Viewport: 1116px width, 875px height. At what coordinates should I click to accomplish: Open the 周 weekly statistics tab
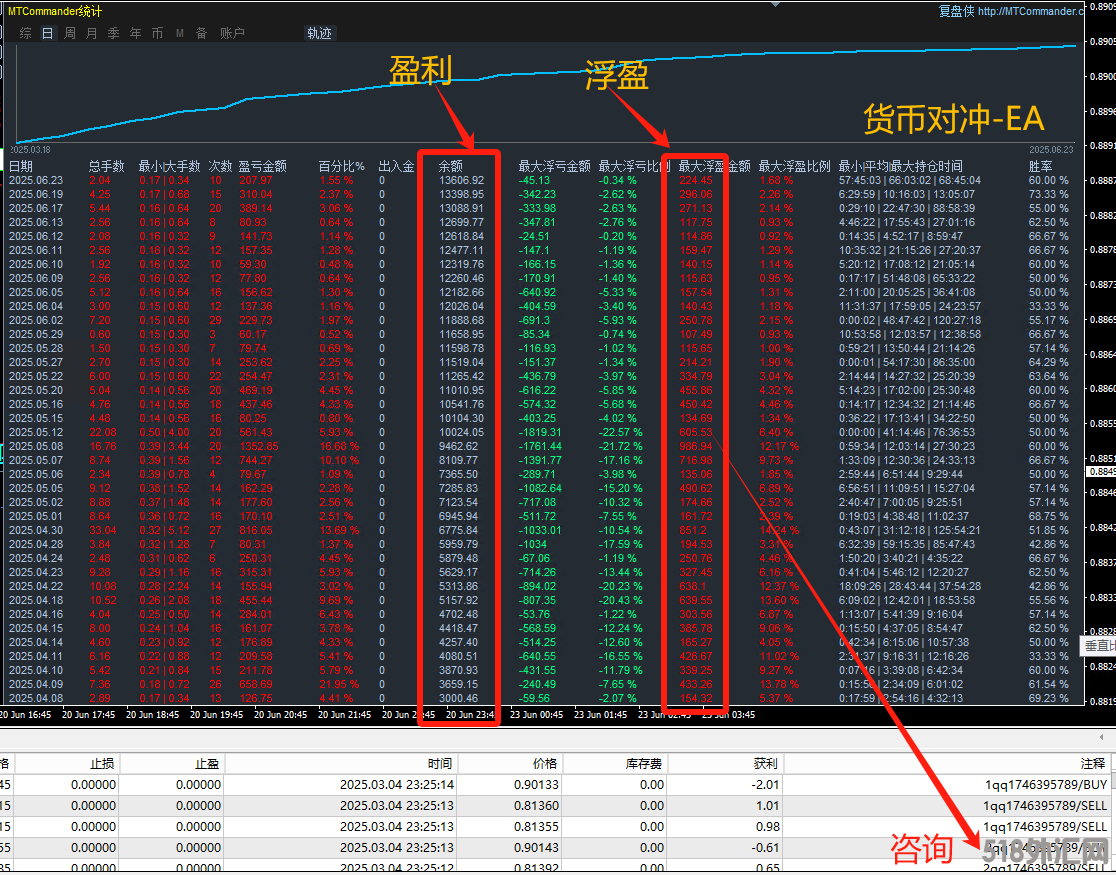pyautogui.click(x=70, y=33)
